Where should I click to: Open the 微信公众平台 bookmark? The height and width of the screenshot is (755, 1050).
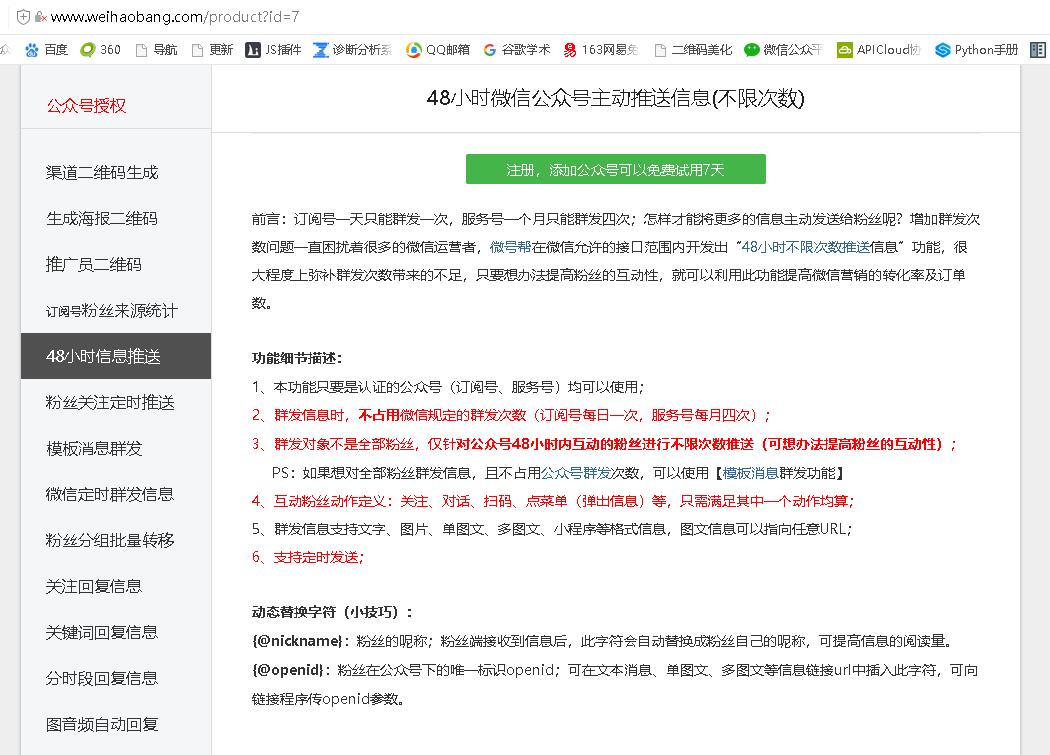point(783,50)
